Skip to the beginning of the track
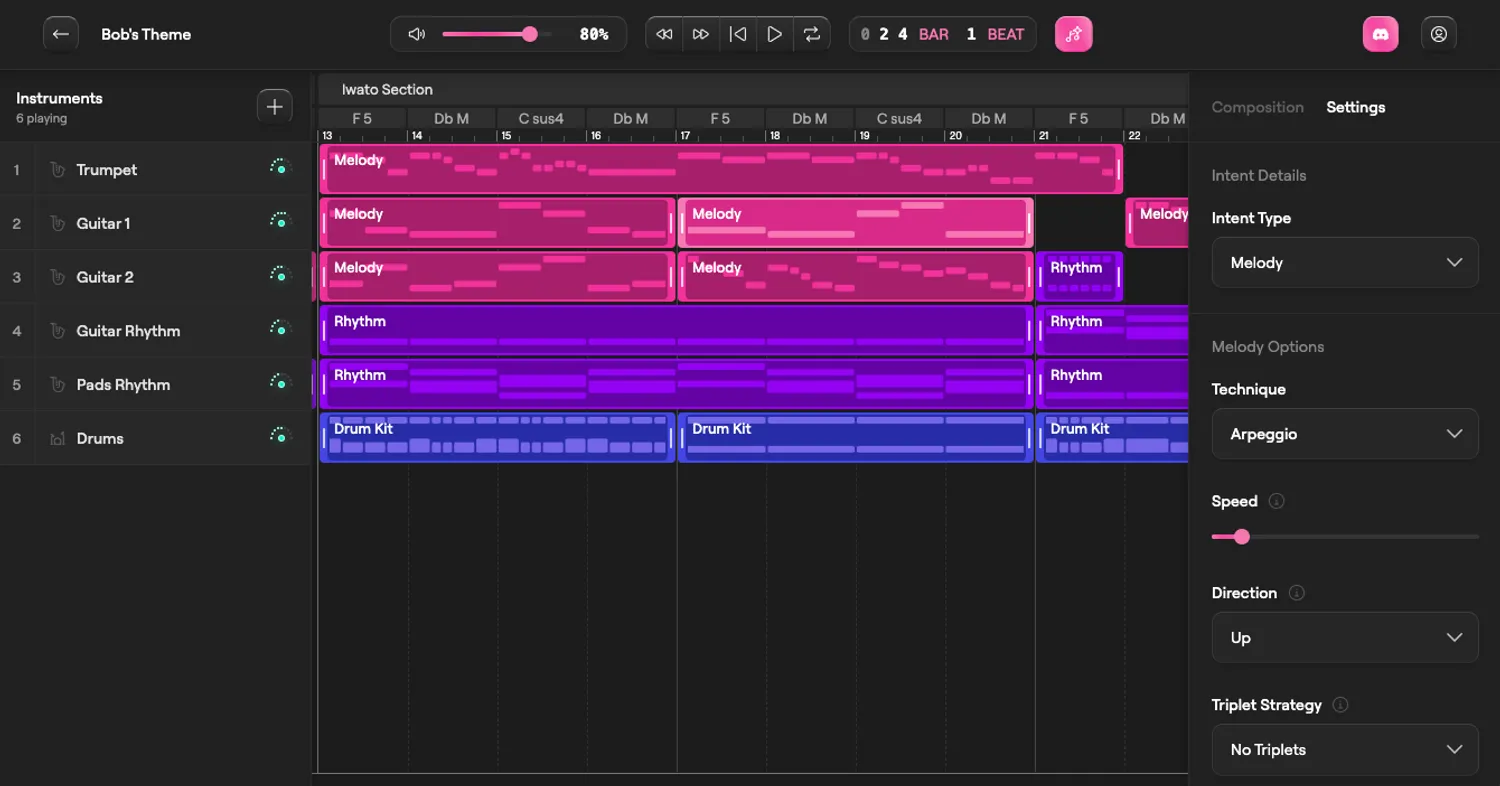The height and width of the screenshot is (786, 1500). tap(738, 34)
